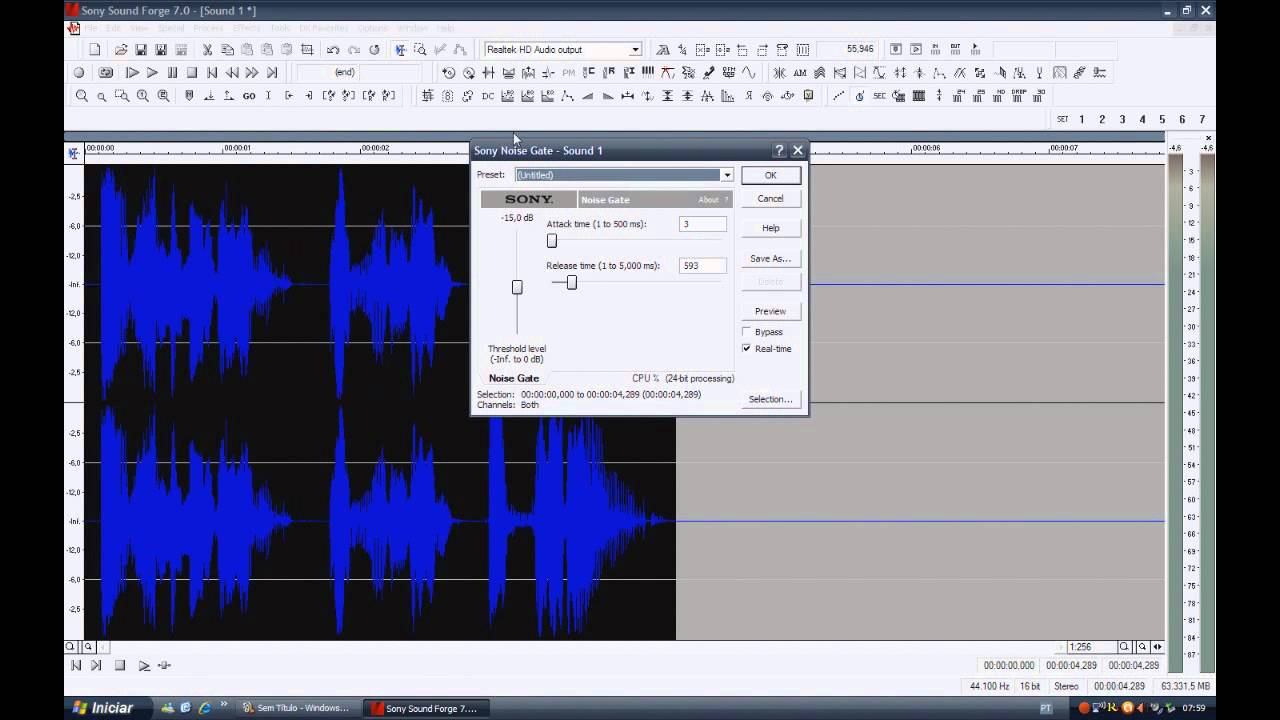The width and height of the screenshot is (1280, 720).
Task: Click the SET regions button
Action: pos(1062,119)
